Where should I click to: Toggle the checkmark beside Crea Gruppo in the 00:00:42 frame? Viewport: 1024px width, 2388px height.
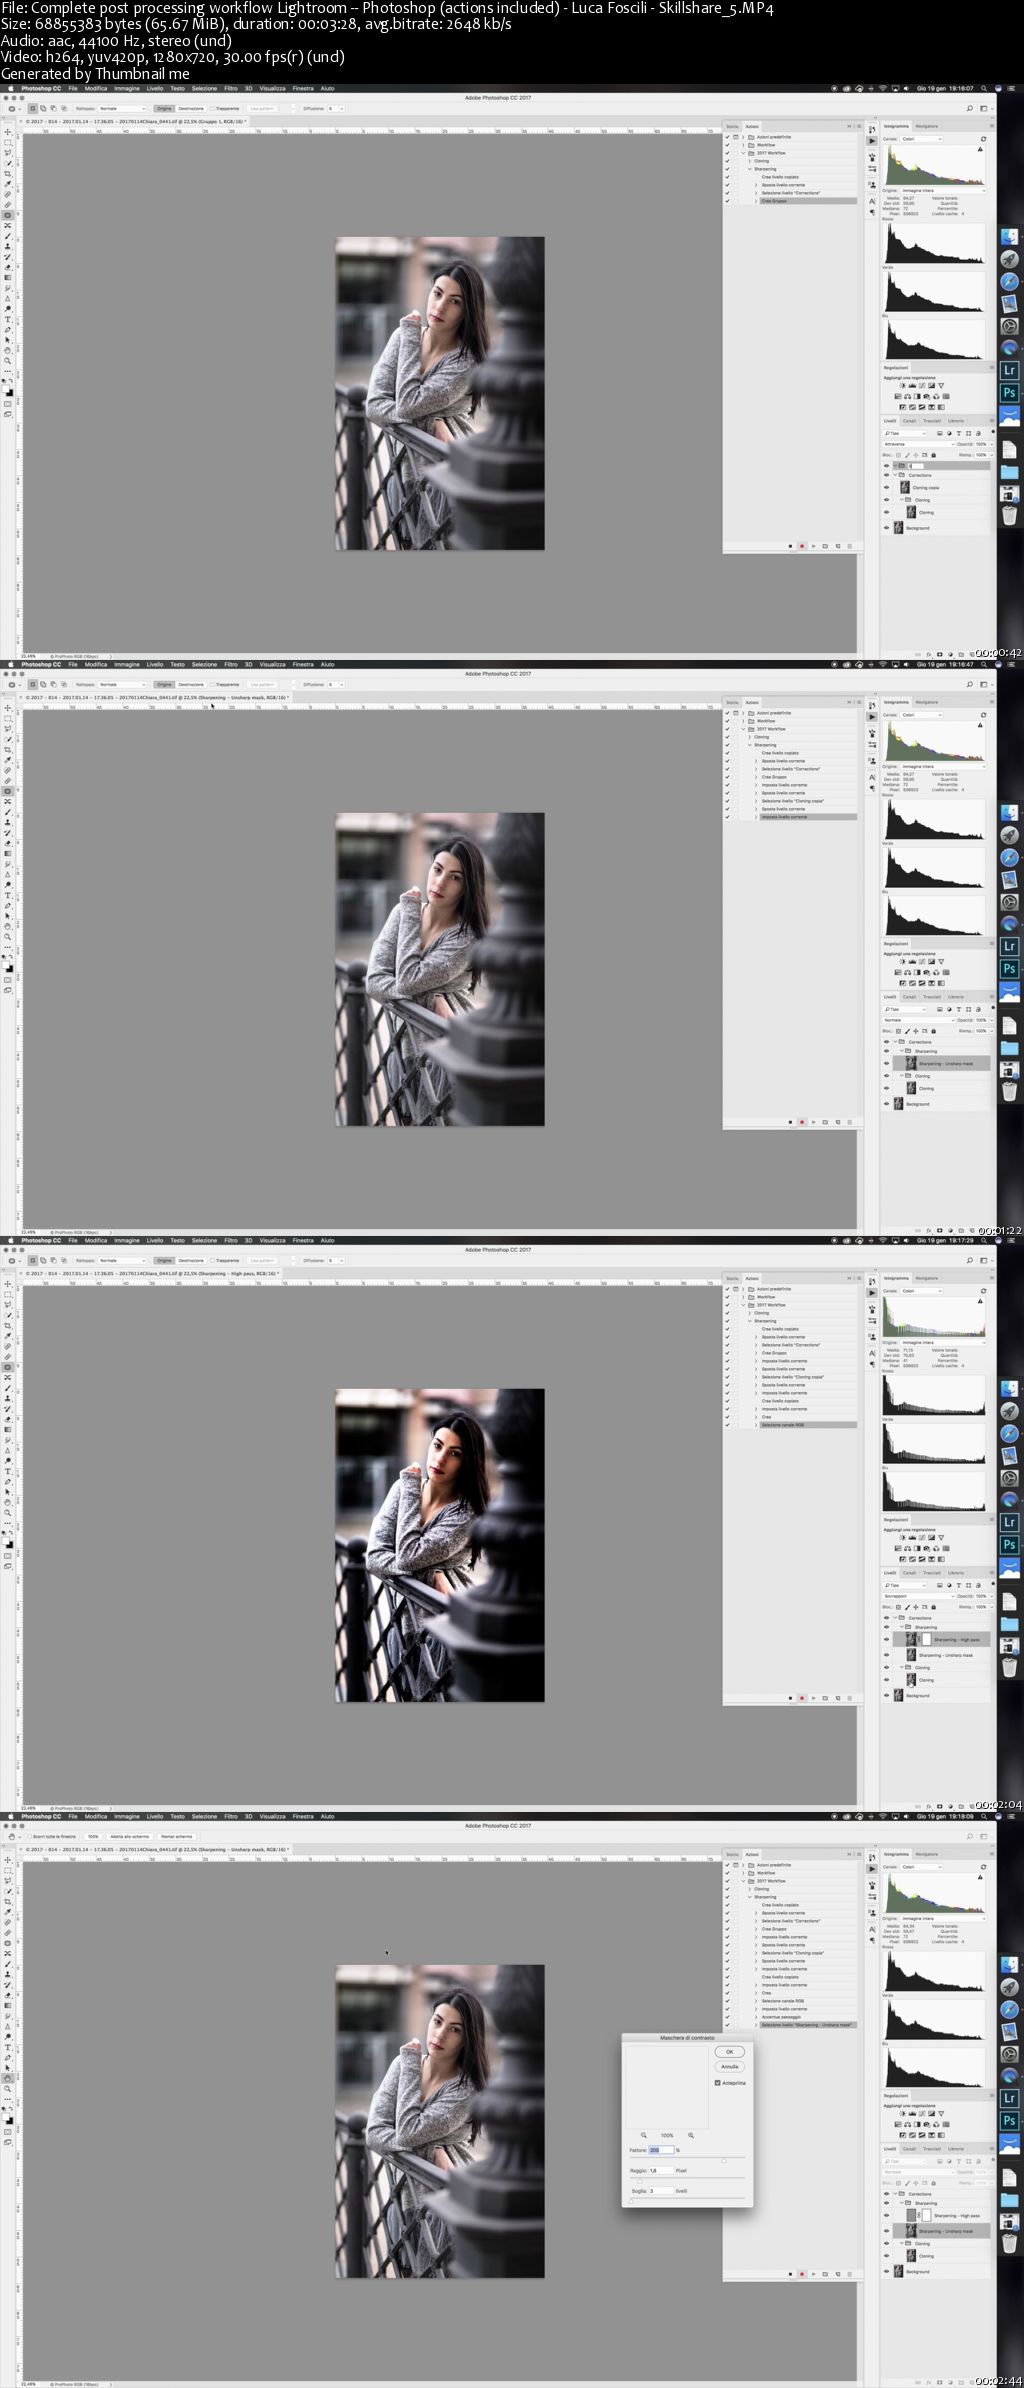point(727,201)
